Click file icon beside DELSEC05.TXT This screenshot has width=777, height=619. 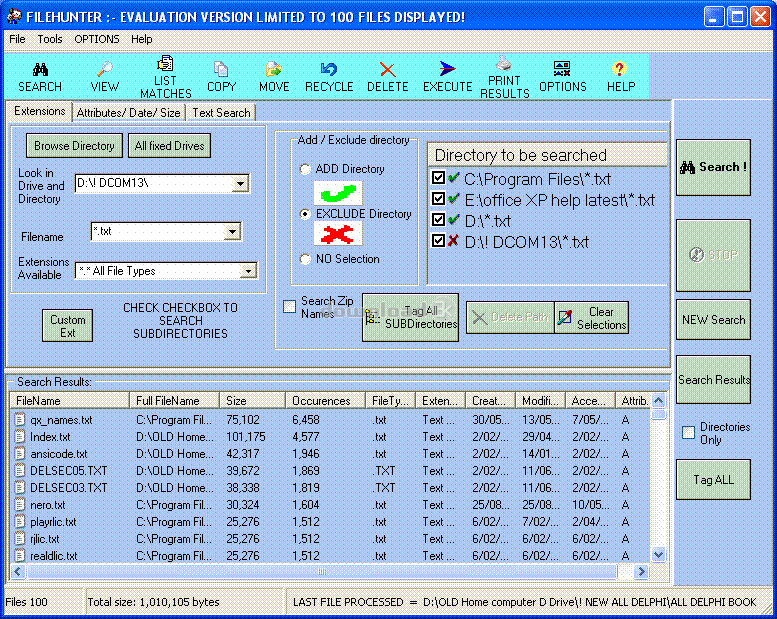tap(19, 470)
